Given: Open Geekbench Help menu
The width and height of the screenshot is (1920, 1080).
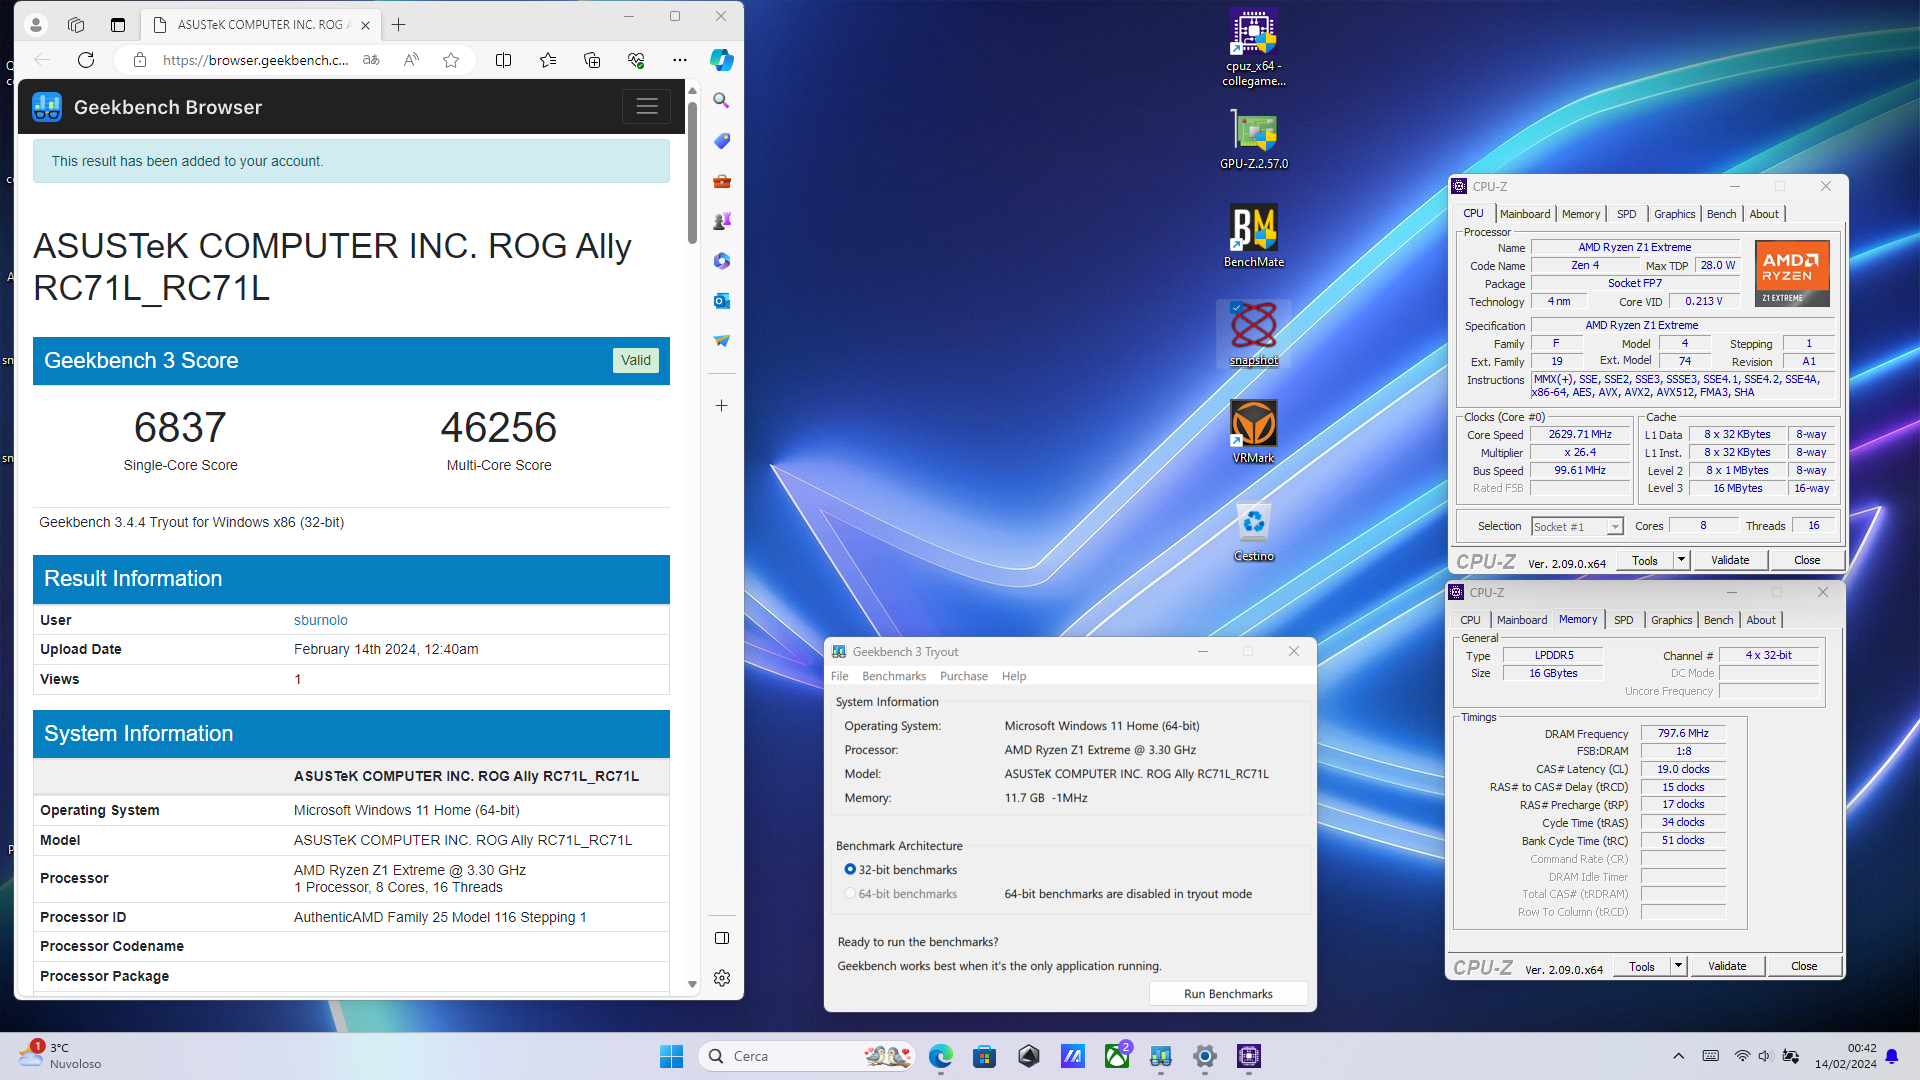Looking at the screenshot, I should (x=1014, y=676).
